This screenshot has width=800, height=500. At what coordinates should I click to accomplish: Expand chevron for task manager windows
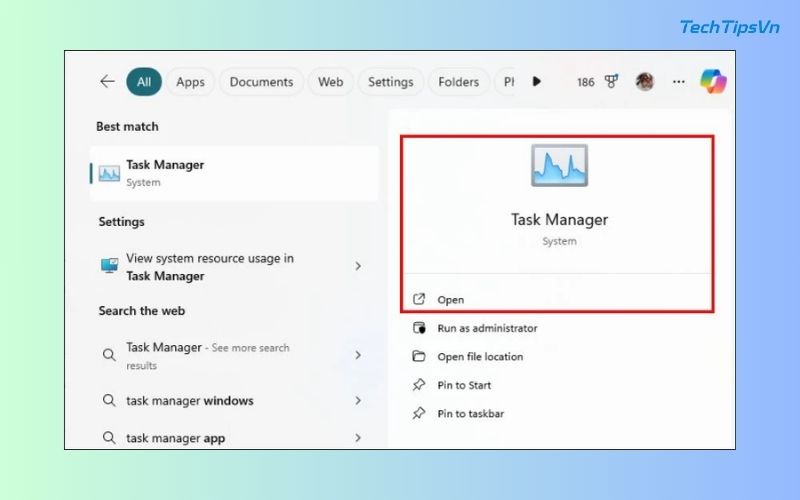(358, 401)
